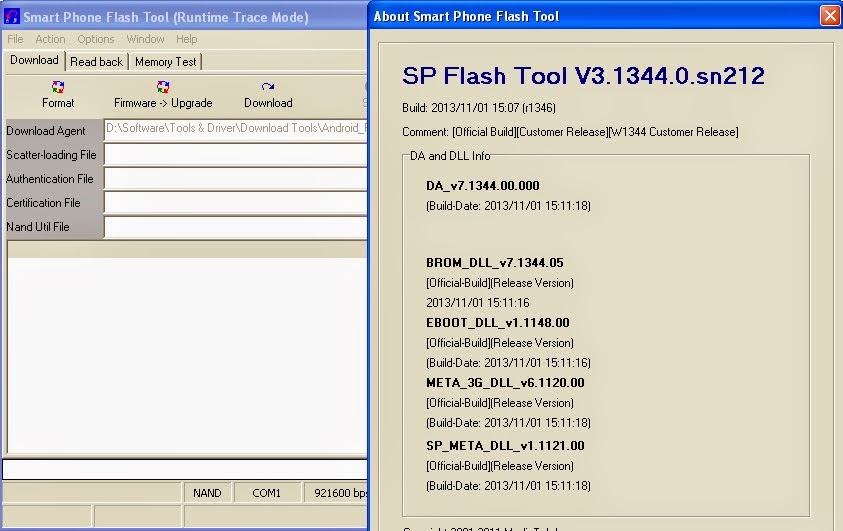
Task: Switch to the Memory Test tab
Action: 166,62
